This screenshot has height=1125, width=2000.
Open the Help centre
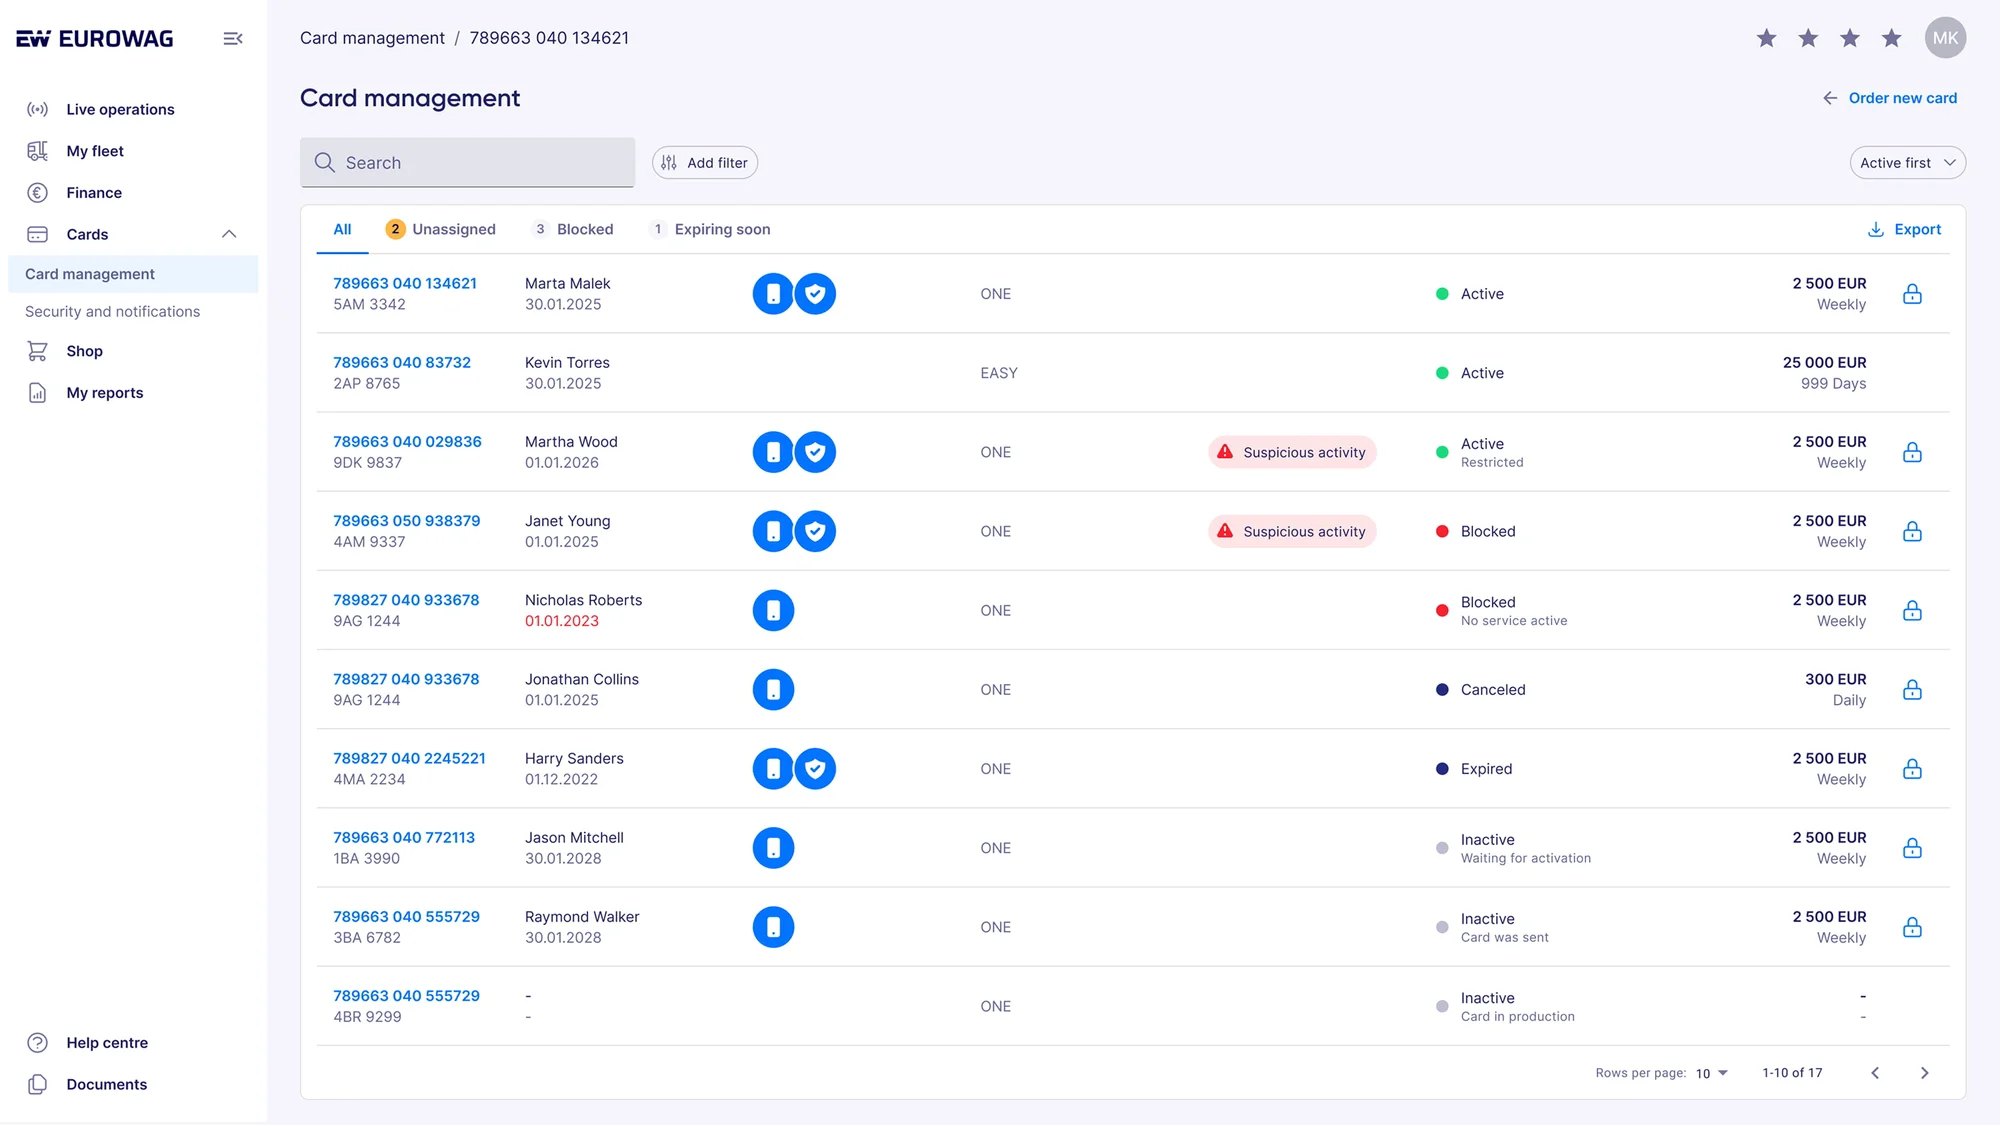coord(106,1042)
